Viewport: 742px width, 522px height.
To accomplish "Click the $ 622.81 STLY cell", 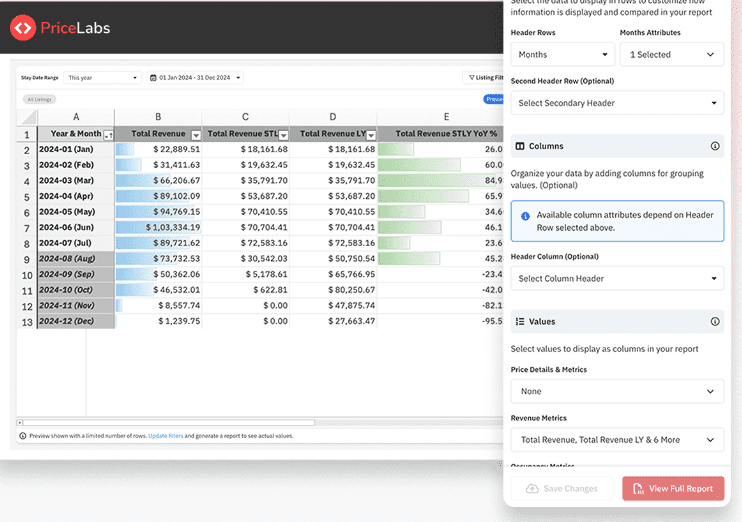I will pos(246,290).
